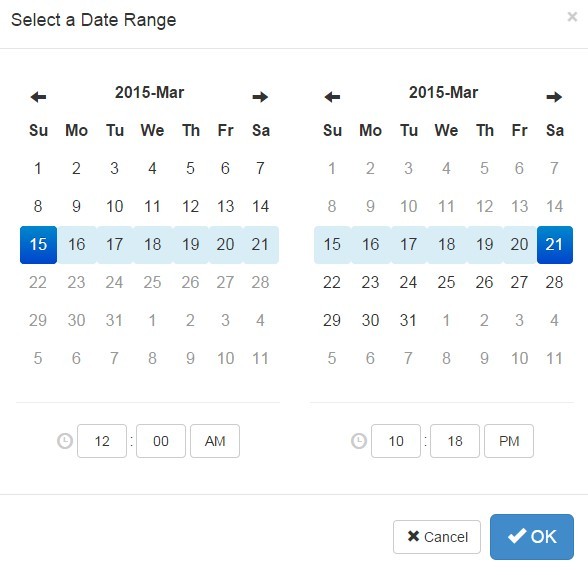
Task: Click the Cancel button
Action: tap(437, 537)
